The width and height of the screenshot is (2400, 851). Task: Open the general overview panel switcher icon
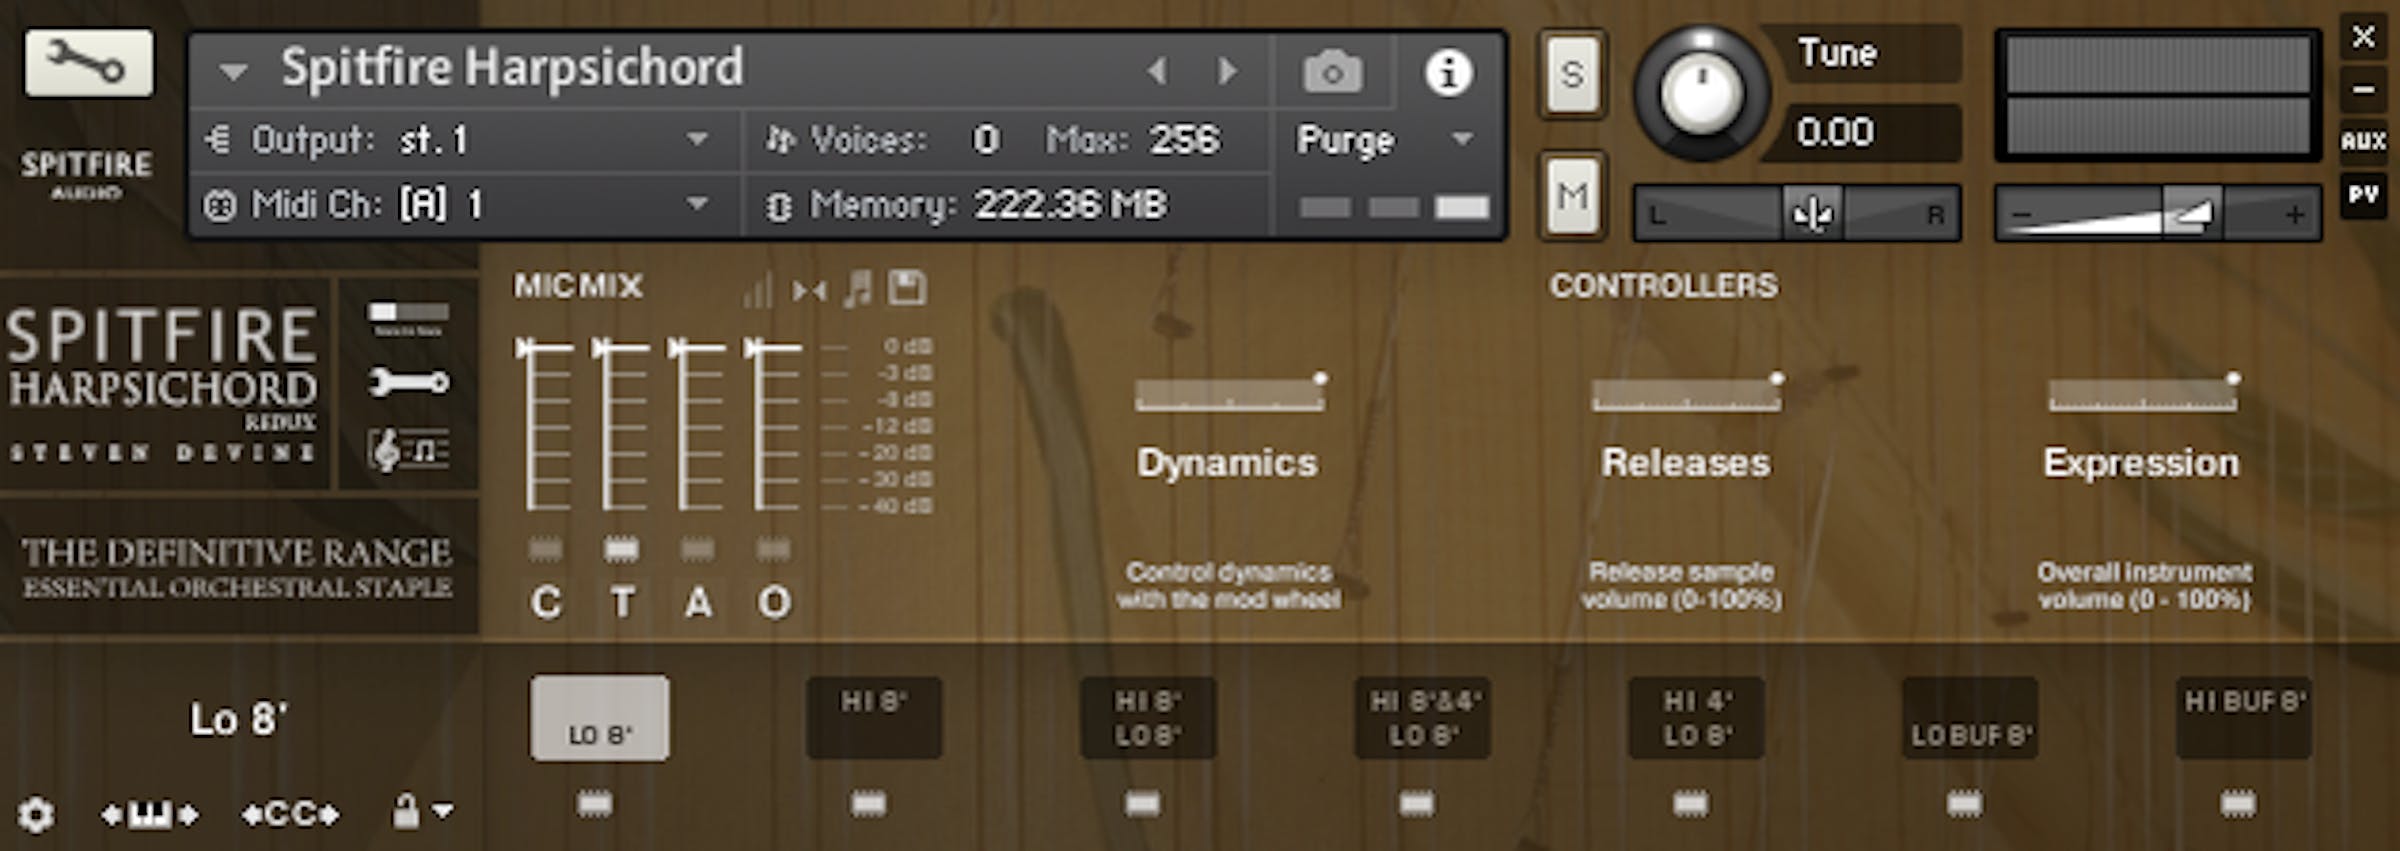(409, 318)
